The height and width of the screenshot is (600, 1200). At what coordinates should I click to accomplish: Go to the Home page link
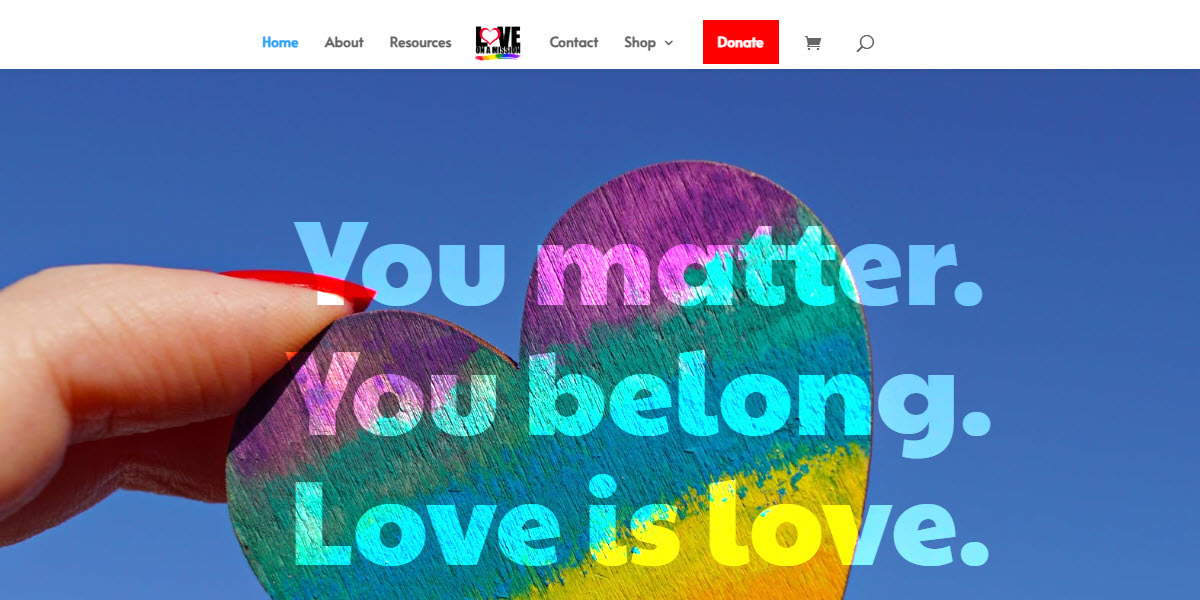pos(280,43)
